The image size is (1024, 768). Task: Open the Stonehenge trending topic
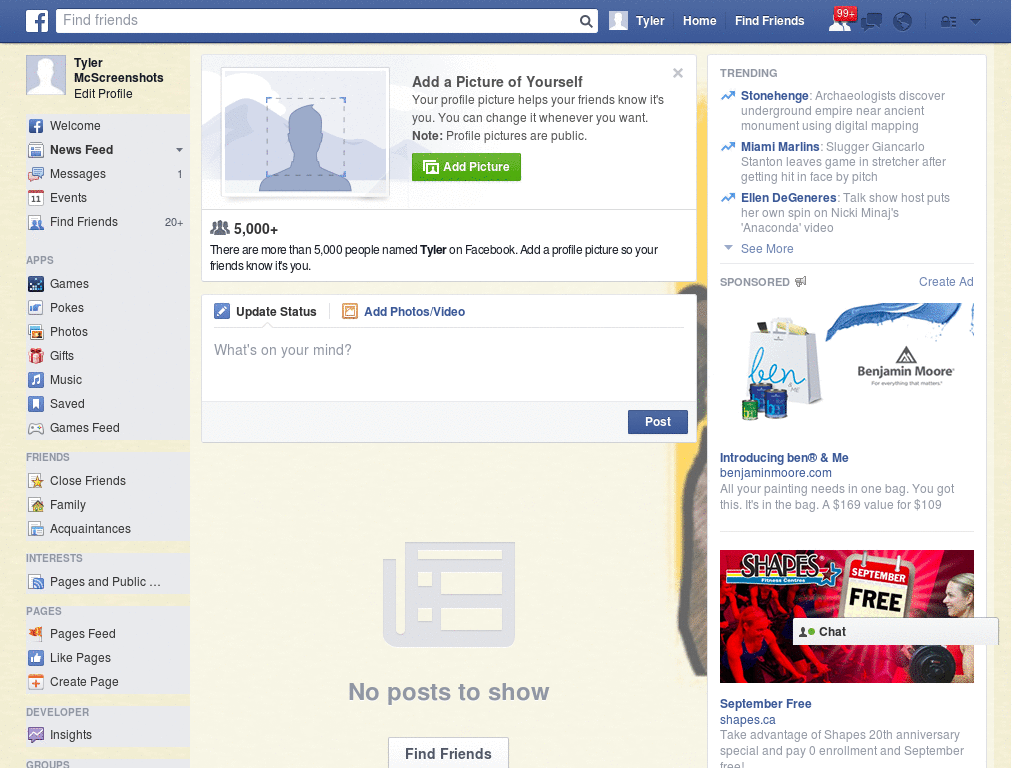775,96
